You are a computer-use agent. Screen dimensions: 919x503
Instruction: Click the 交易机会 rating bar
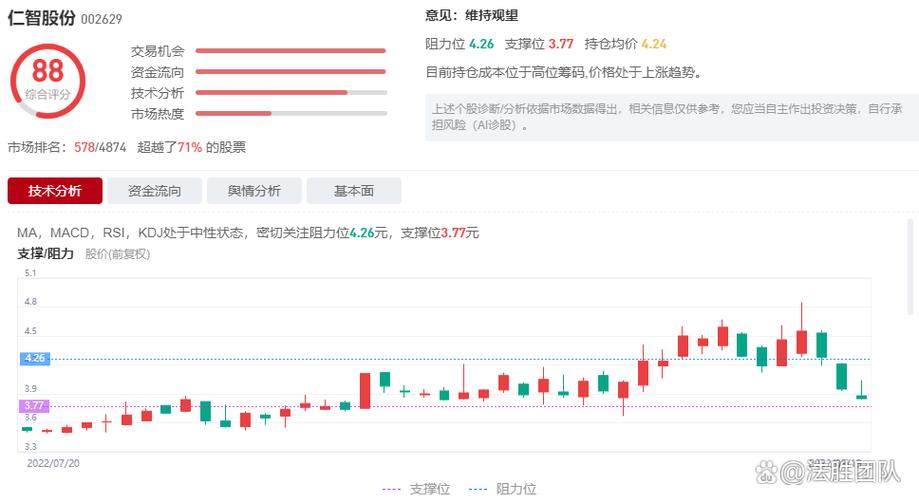click(290, 50)
